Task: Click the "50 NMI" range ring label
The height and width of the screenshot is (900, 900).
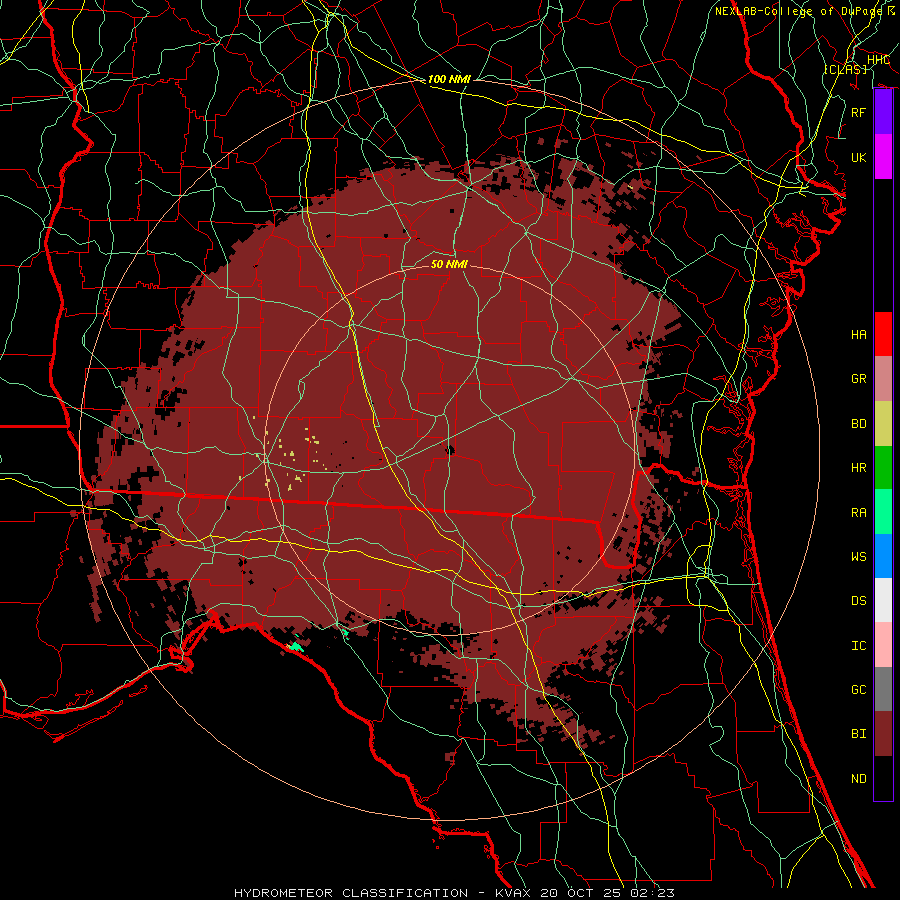Action: click(x=449, y=264)
